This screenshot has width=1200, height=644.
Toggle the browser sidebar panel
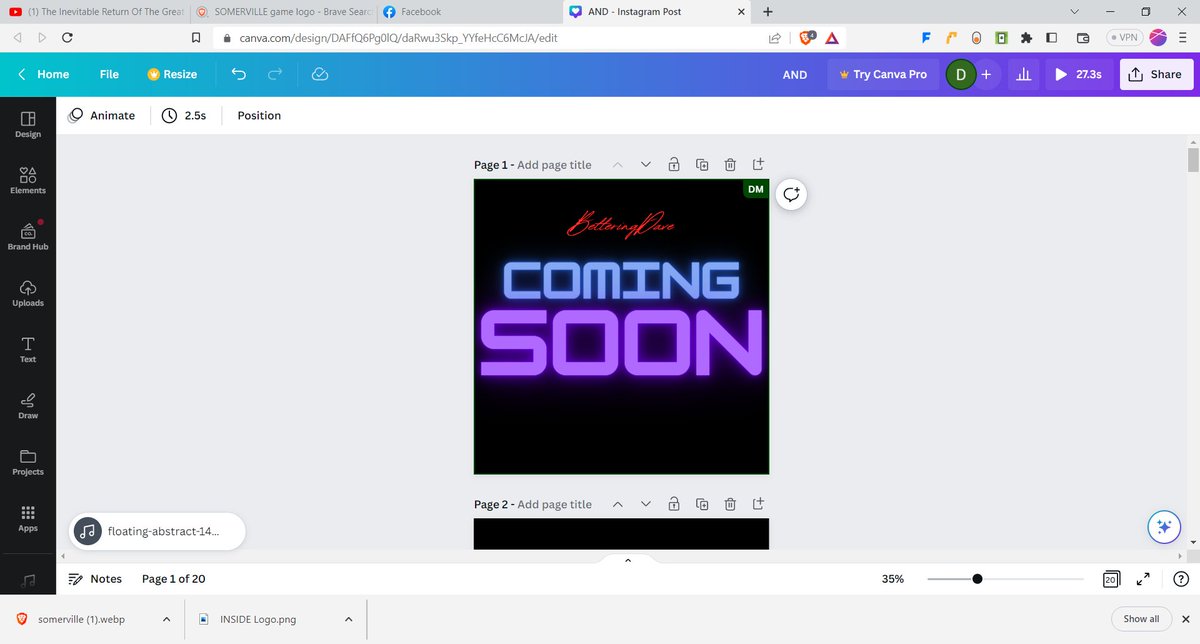click(x=1051, y=38)
